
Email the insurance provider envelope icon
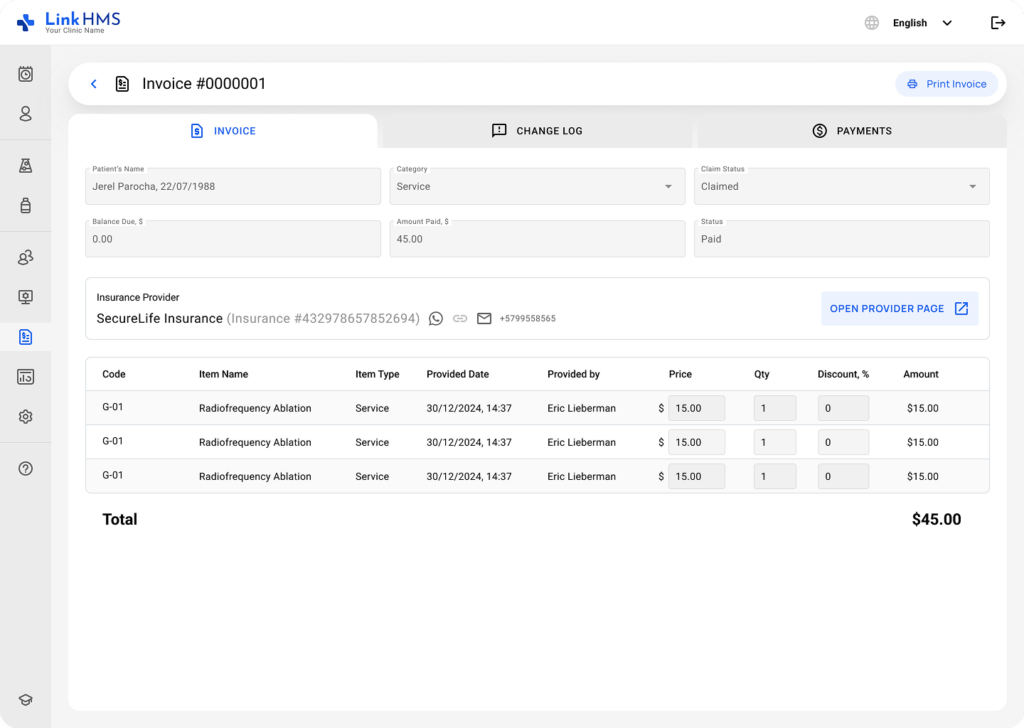coord(484,319)
